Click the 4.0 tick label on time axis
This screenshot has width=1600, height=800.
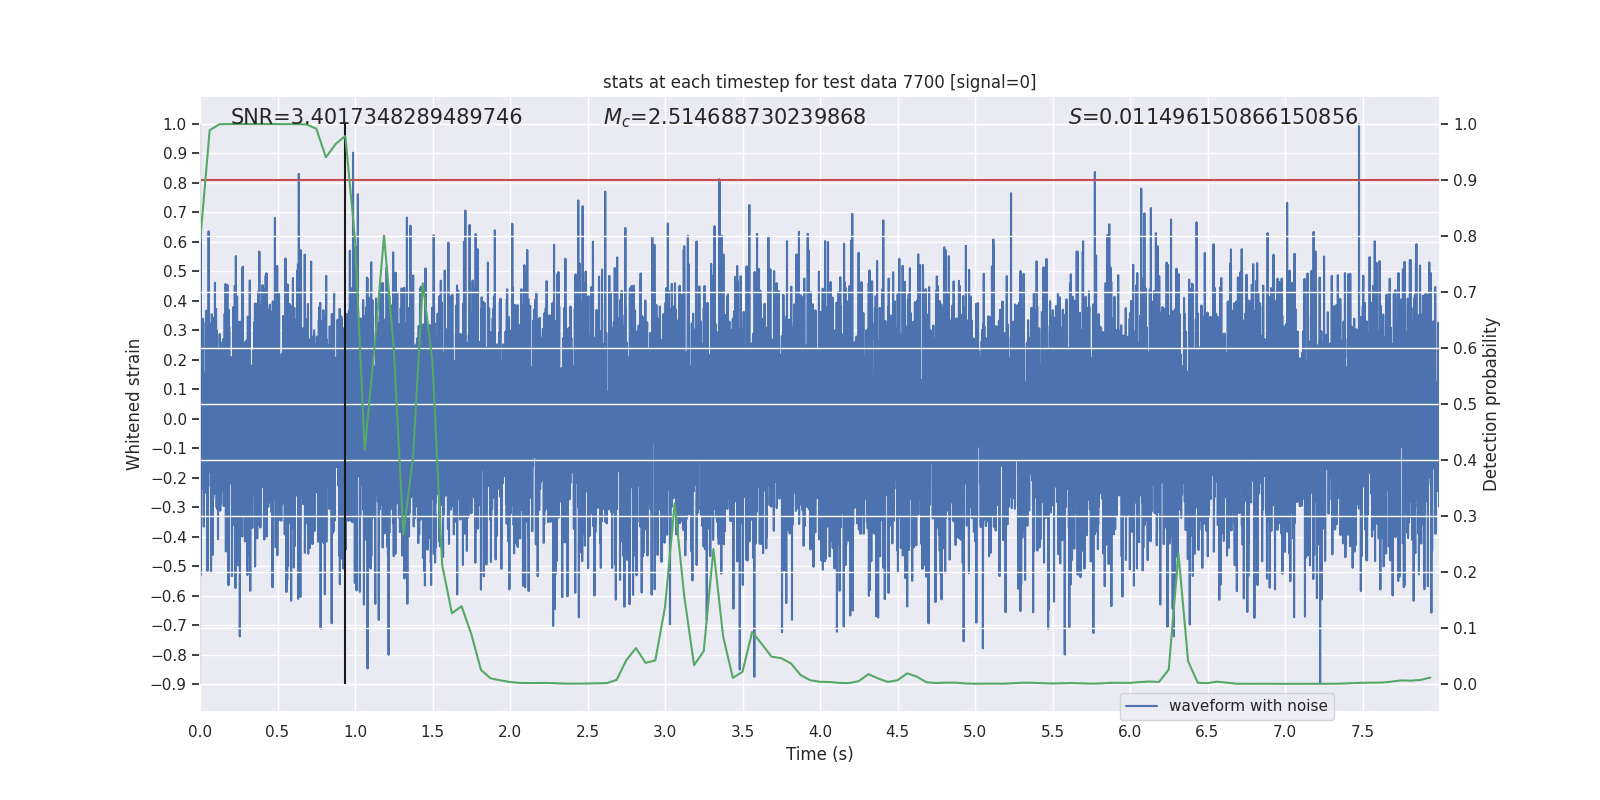point(820,732)
